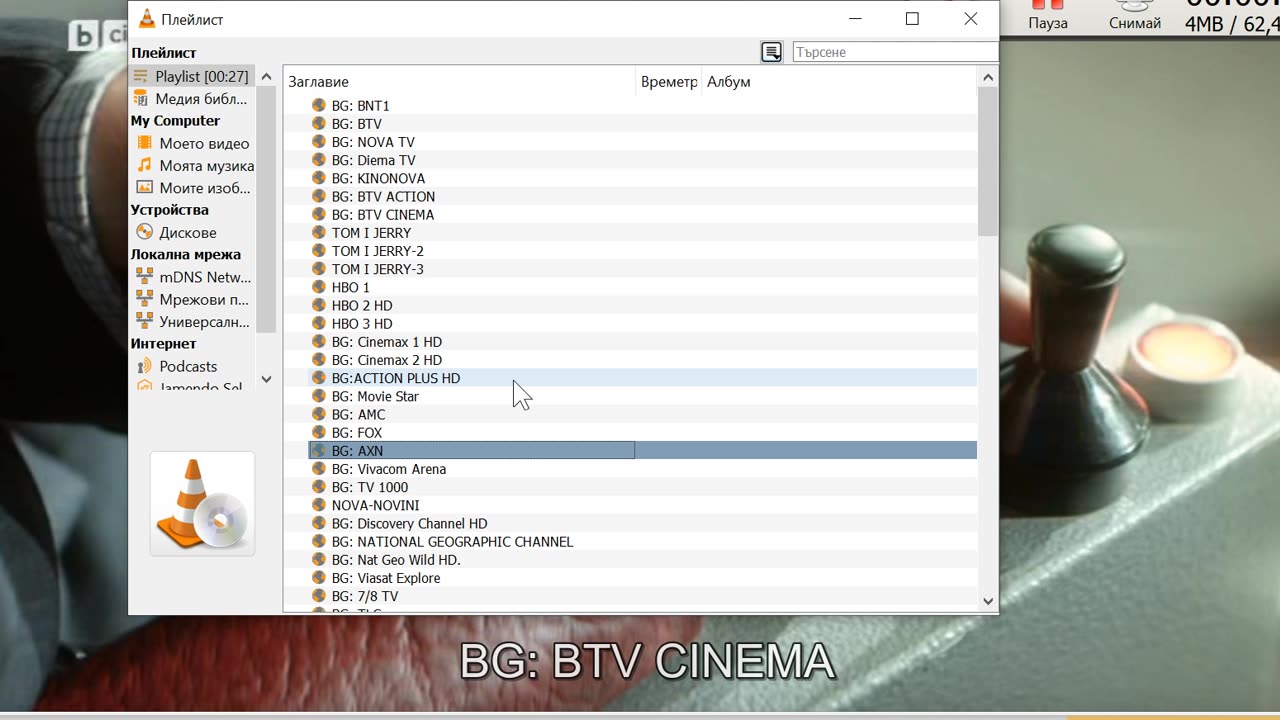Image resolution: width=1280 pixels, height=720 pixels.
Task: Select the Playlist [00:27] sidebar item
Action: click(192, 76)
